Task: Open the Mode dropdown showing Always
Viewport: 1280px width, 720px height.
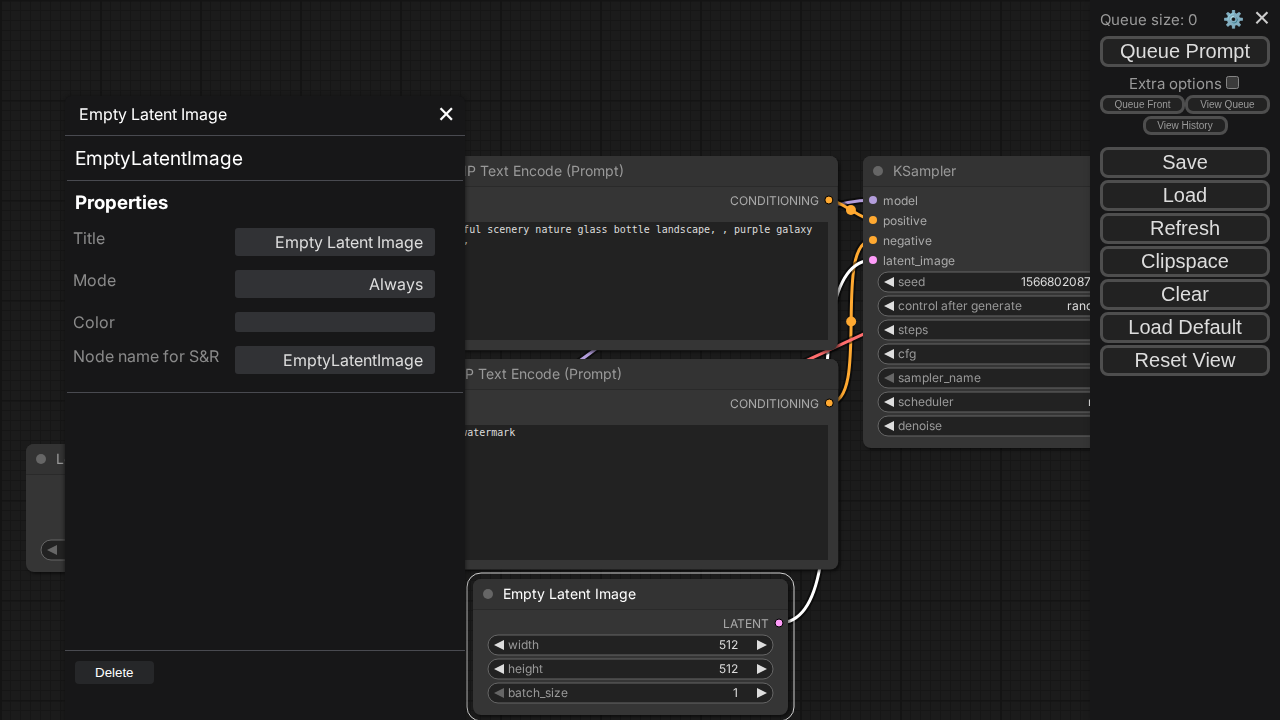Action: coord(335,284)
